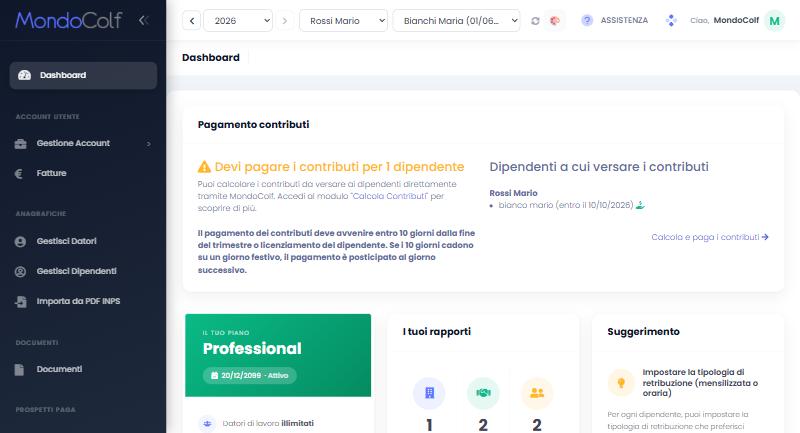Viewport: 800px width, 433px height.
Task: Click the red brain icon in top bar
Action: point(555,21)
